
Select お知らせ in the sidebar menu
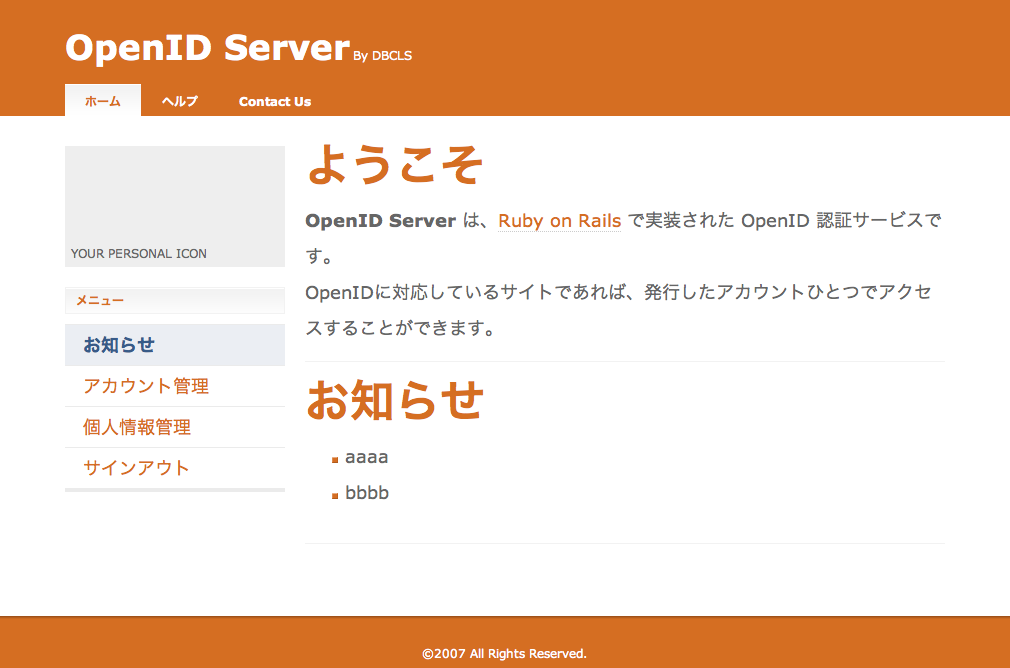[175, 345]
